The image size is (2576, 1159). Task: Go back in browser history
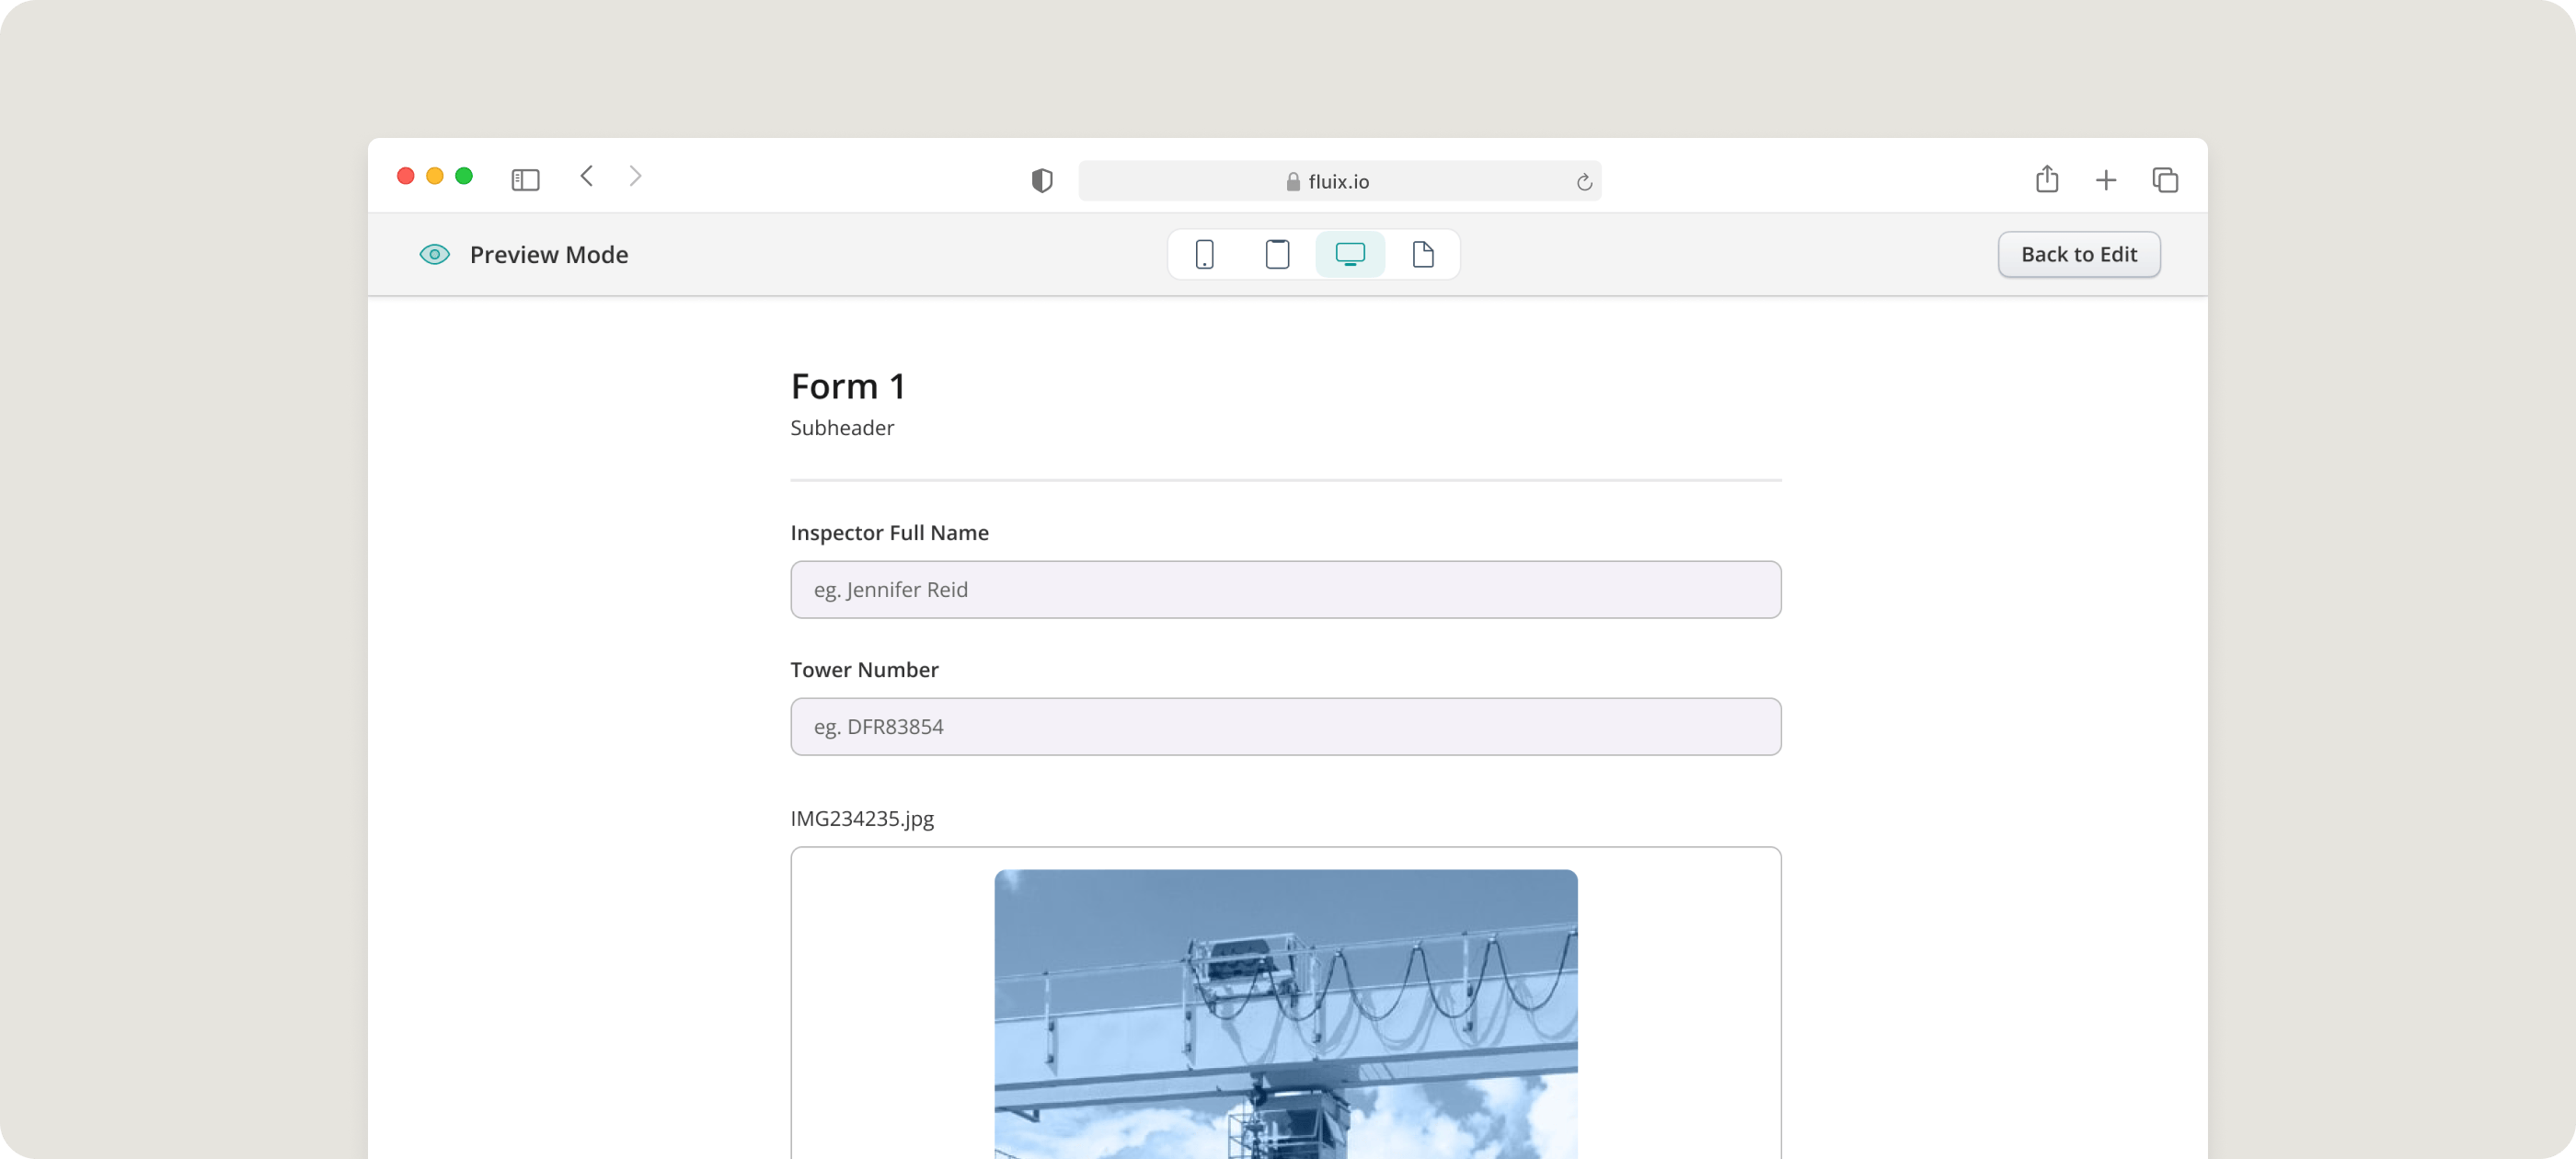tap(587, 176)
